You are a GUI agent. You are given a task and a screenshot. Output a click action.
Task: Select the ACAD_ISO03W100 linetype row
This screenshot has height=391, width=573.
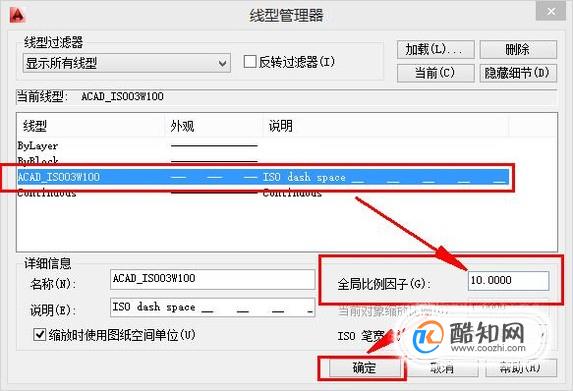(263, 177)
